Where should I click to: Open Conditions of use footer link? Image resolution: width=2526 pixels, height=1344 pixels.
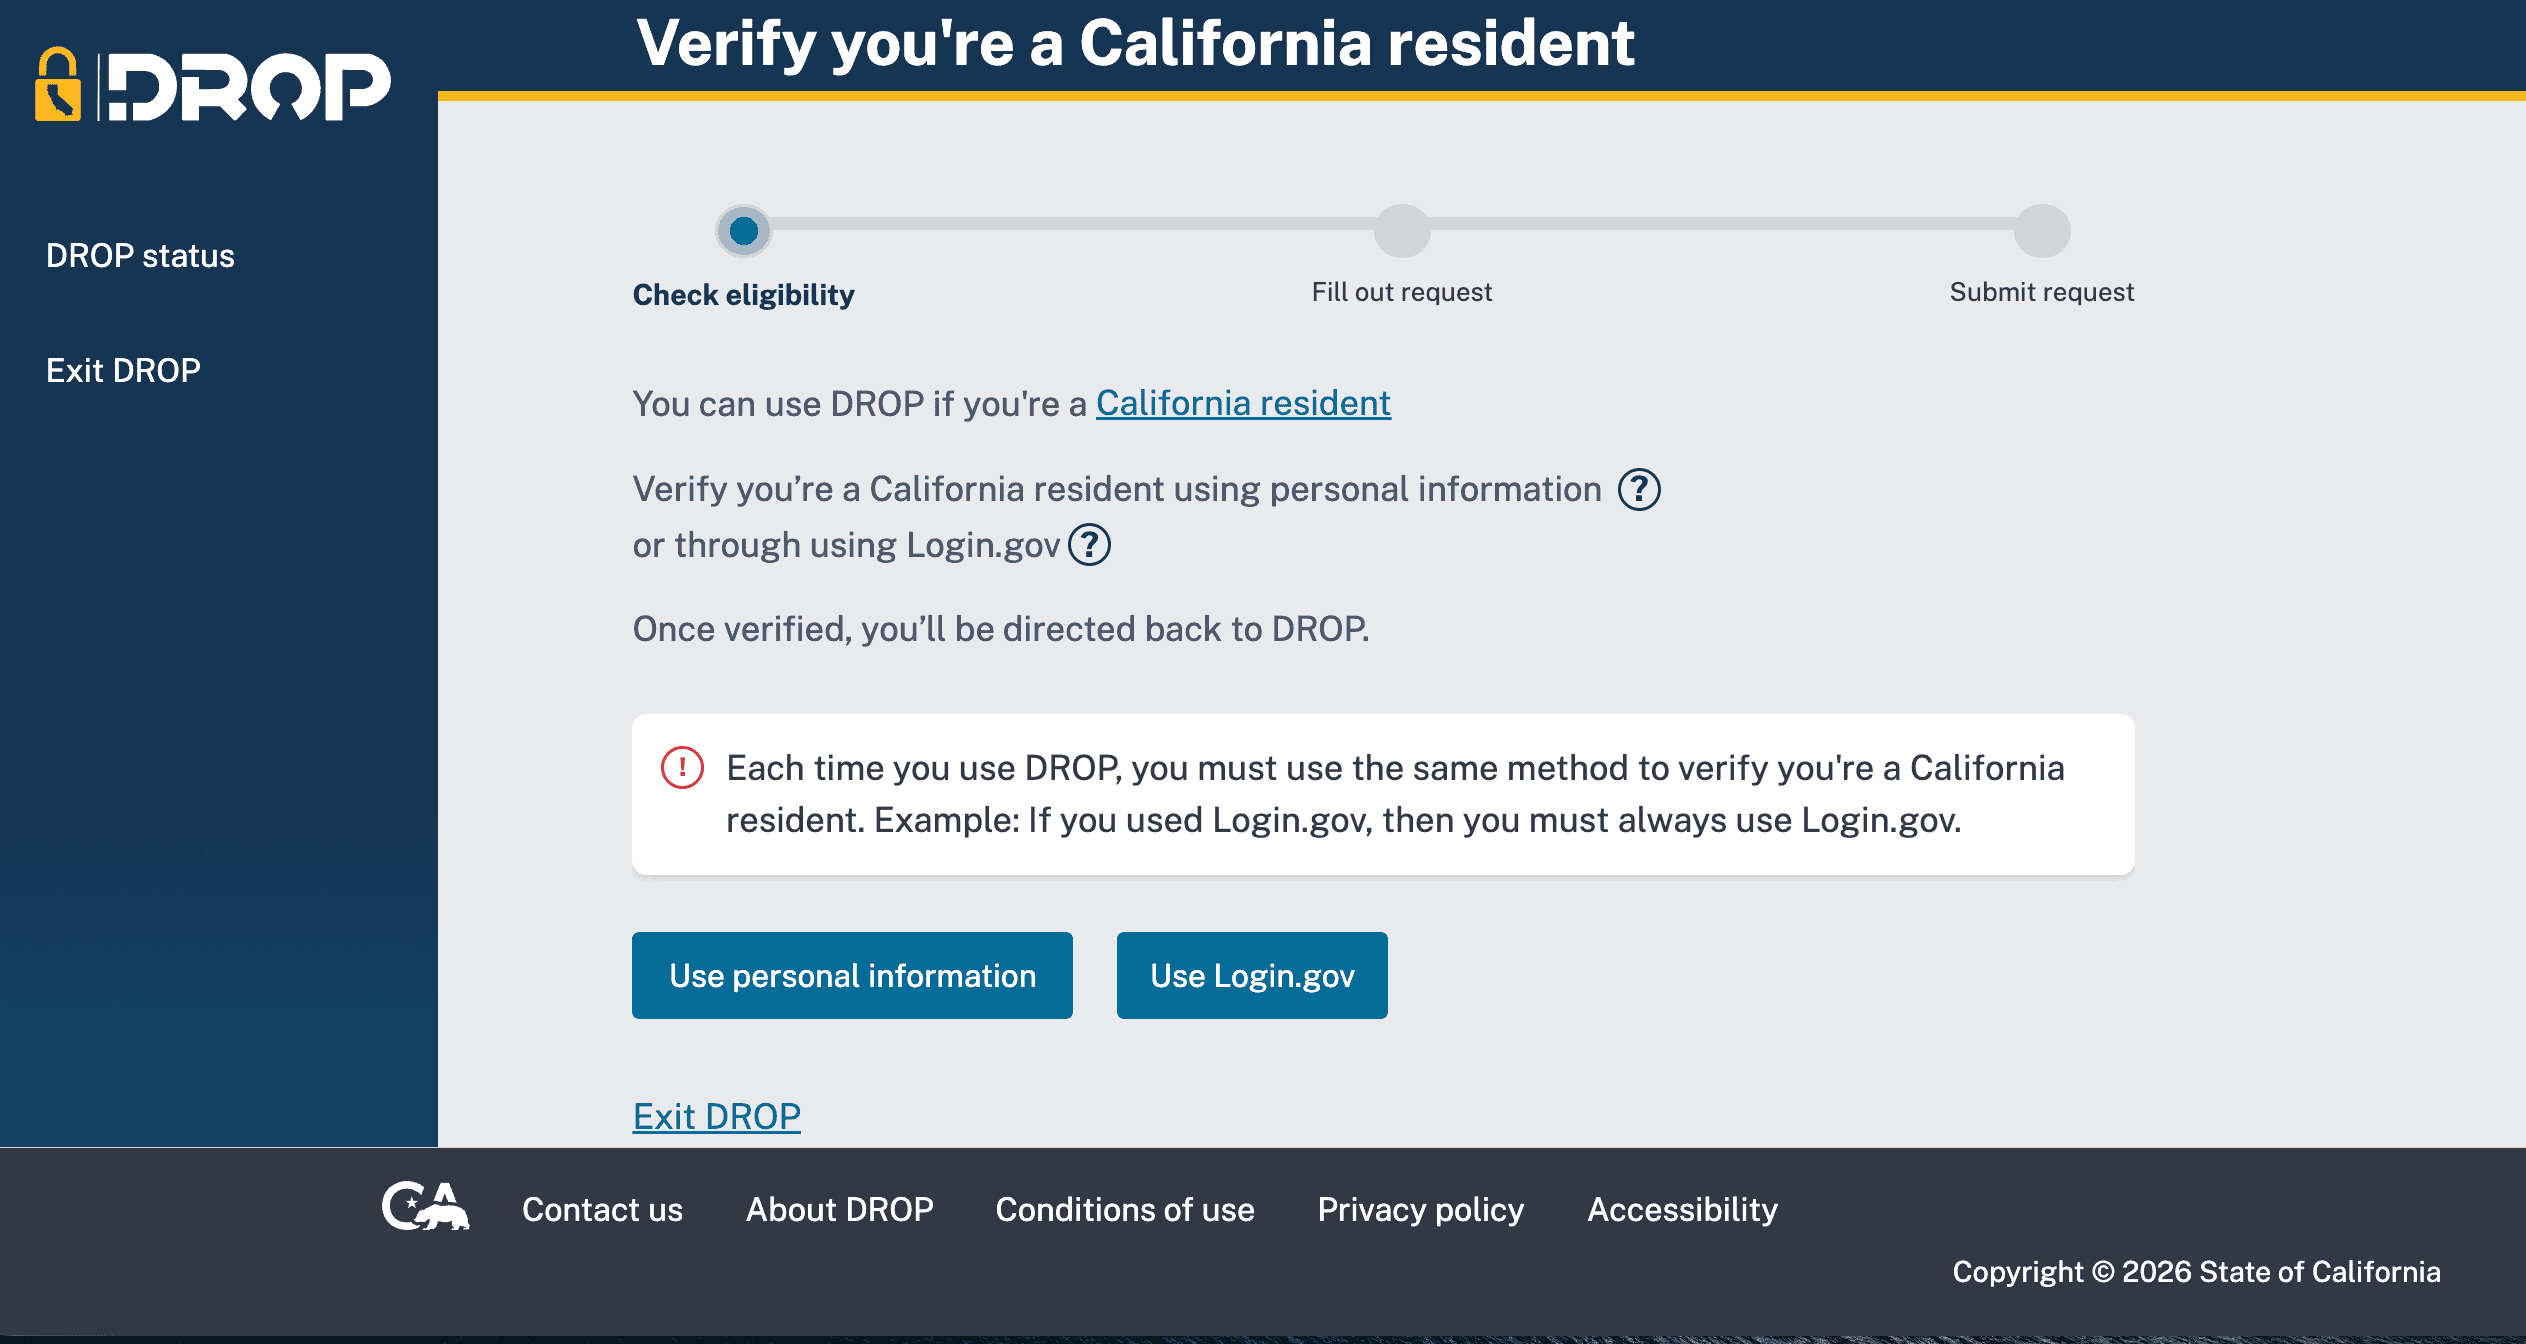click(1124, 1210)
